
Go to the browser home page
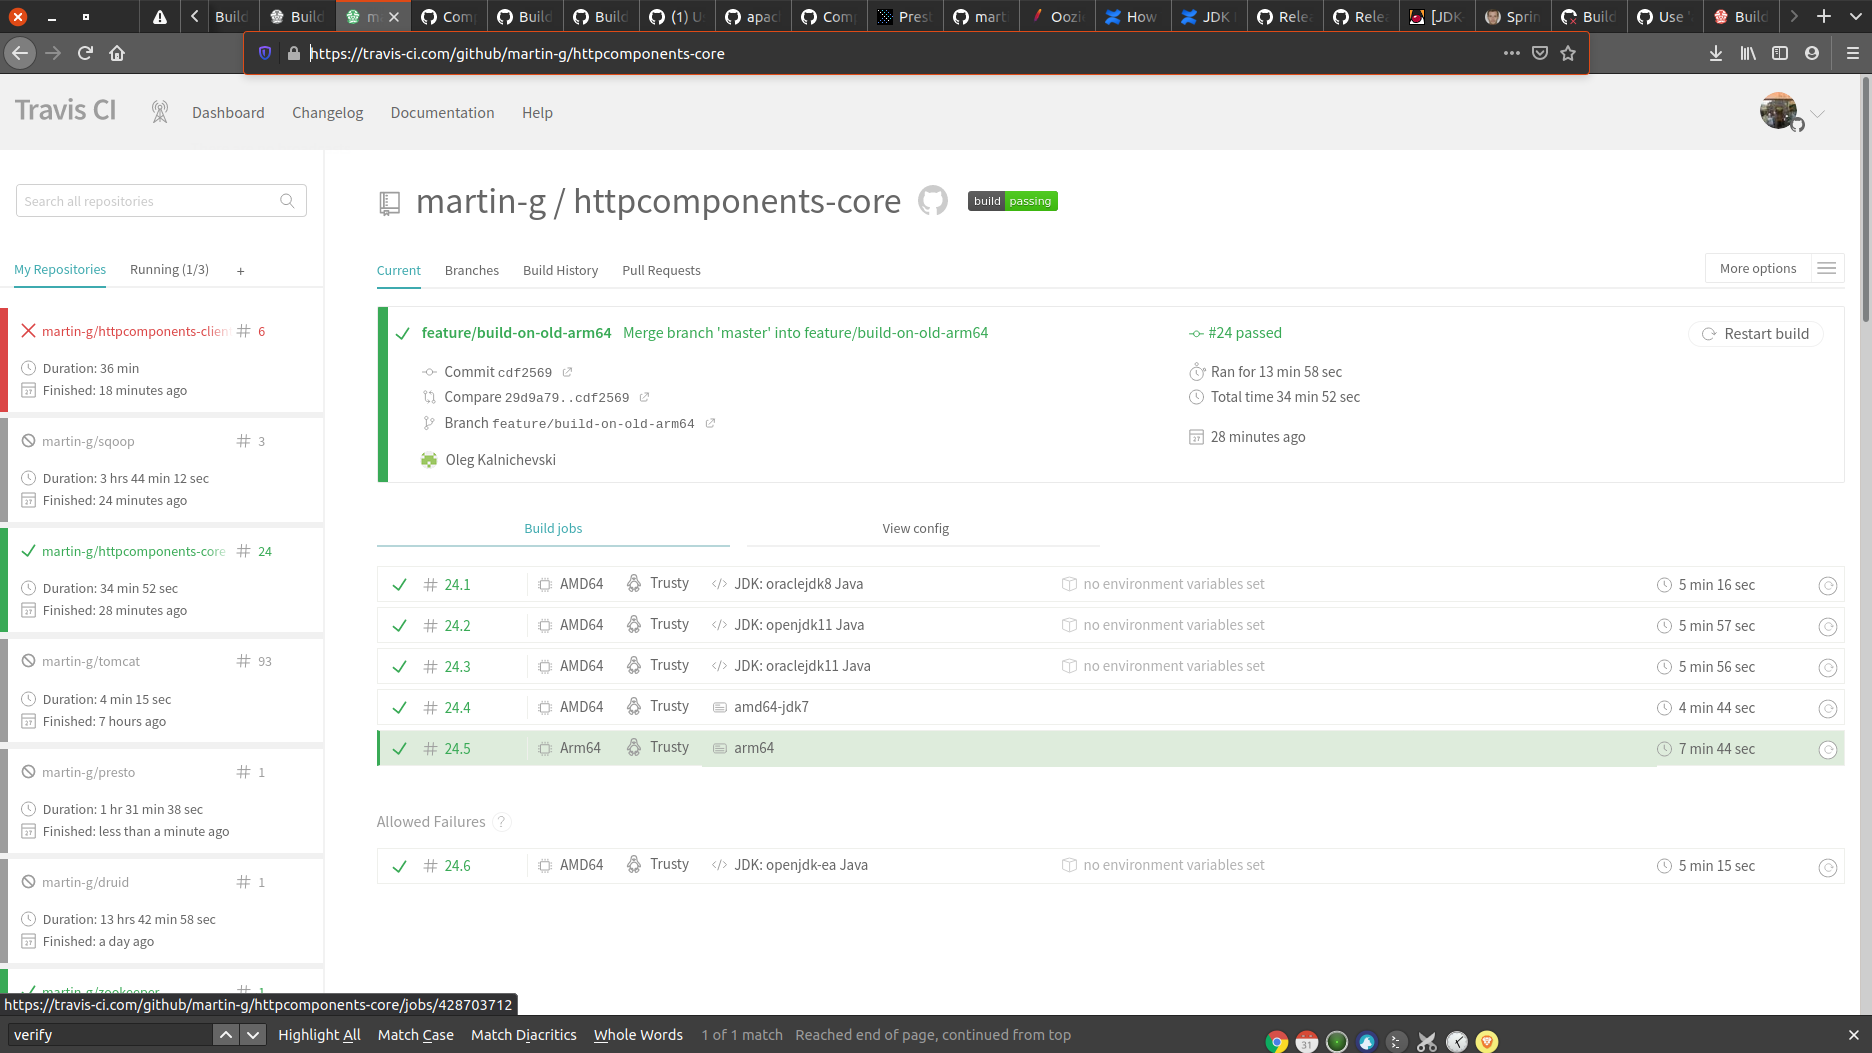click(117, 53)
